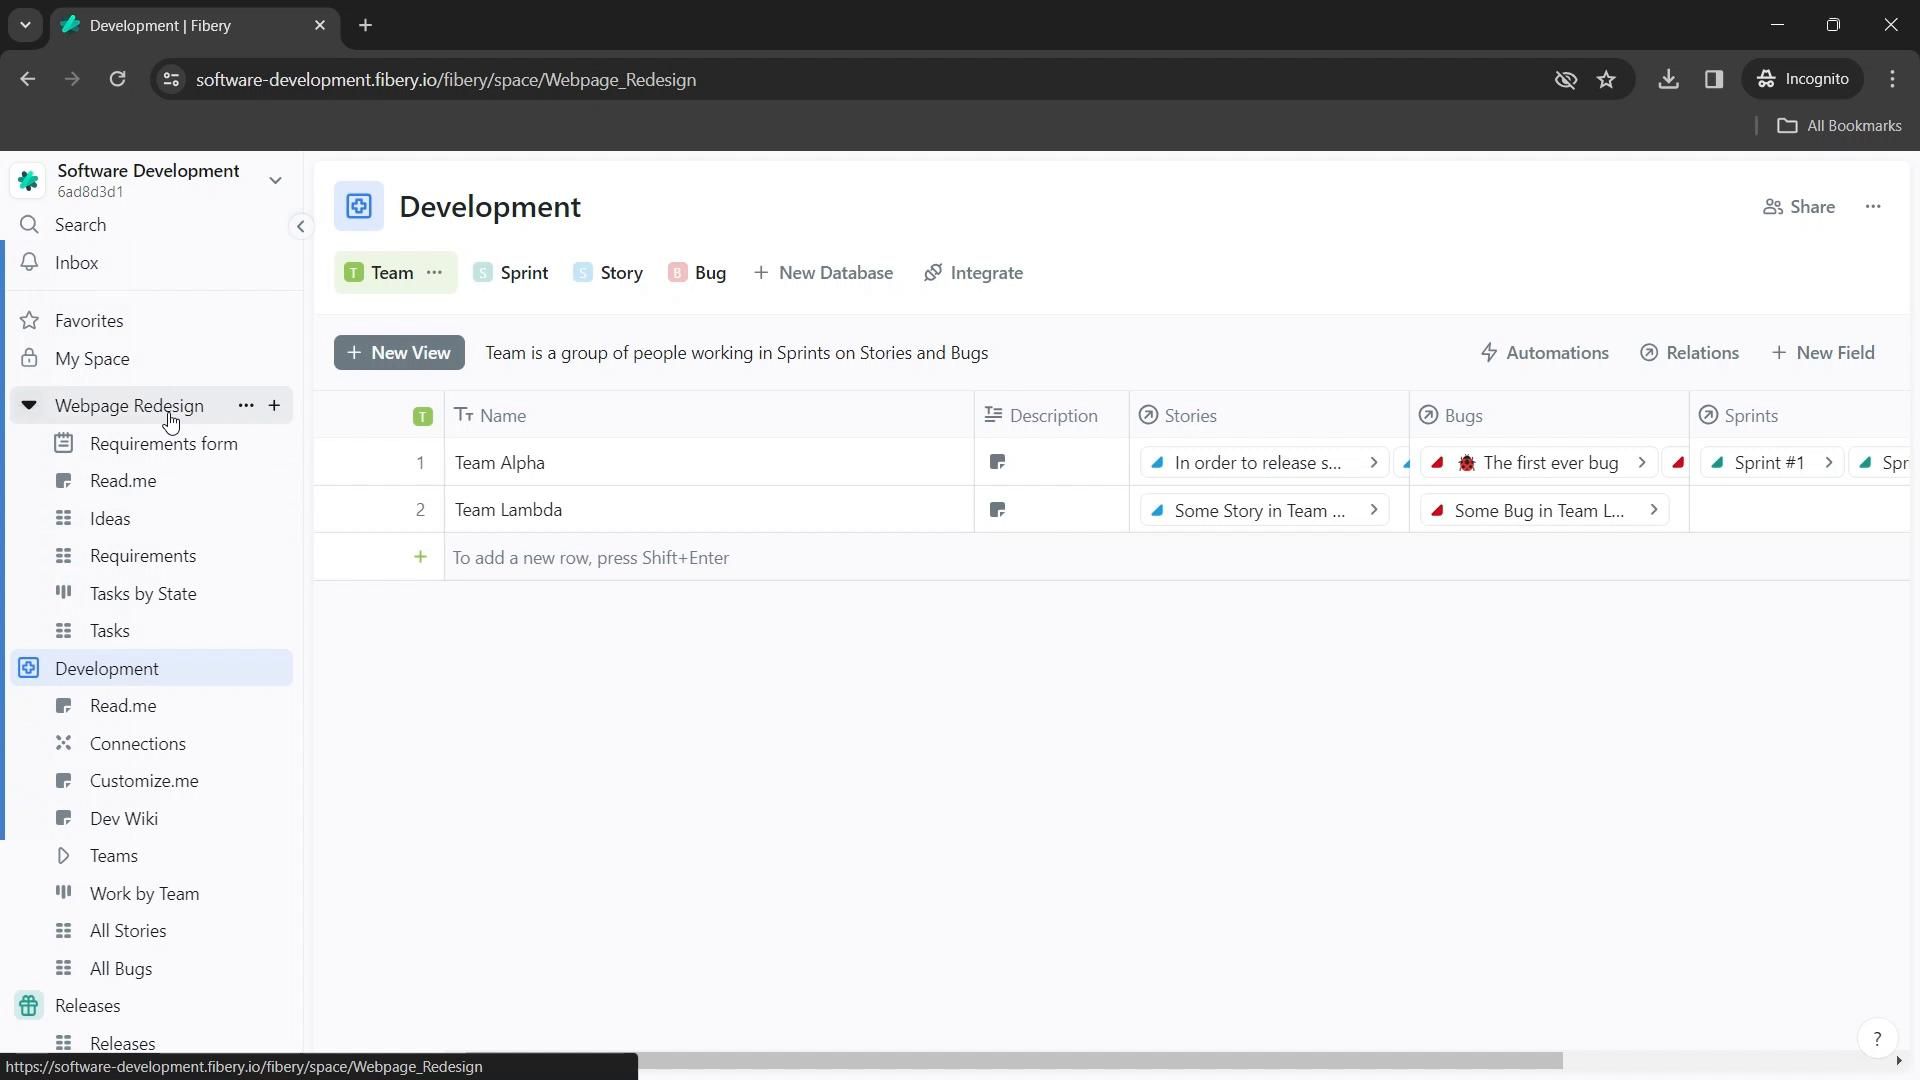
Task: Open Software Development workspace dropdown
Action: 275,180
